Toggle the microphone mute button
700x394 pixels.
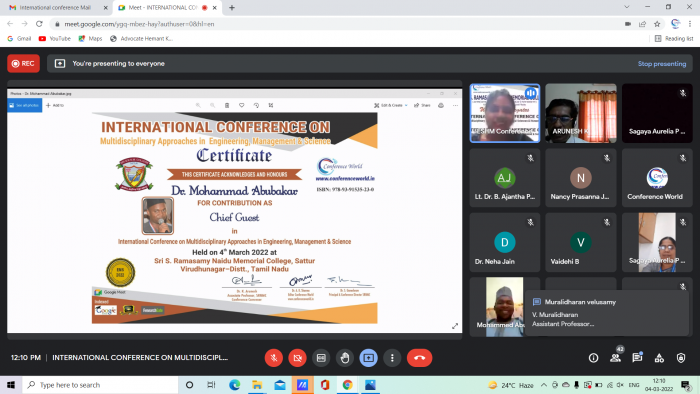(x=274, y=358)
